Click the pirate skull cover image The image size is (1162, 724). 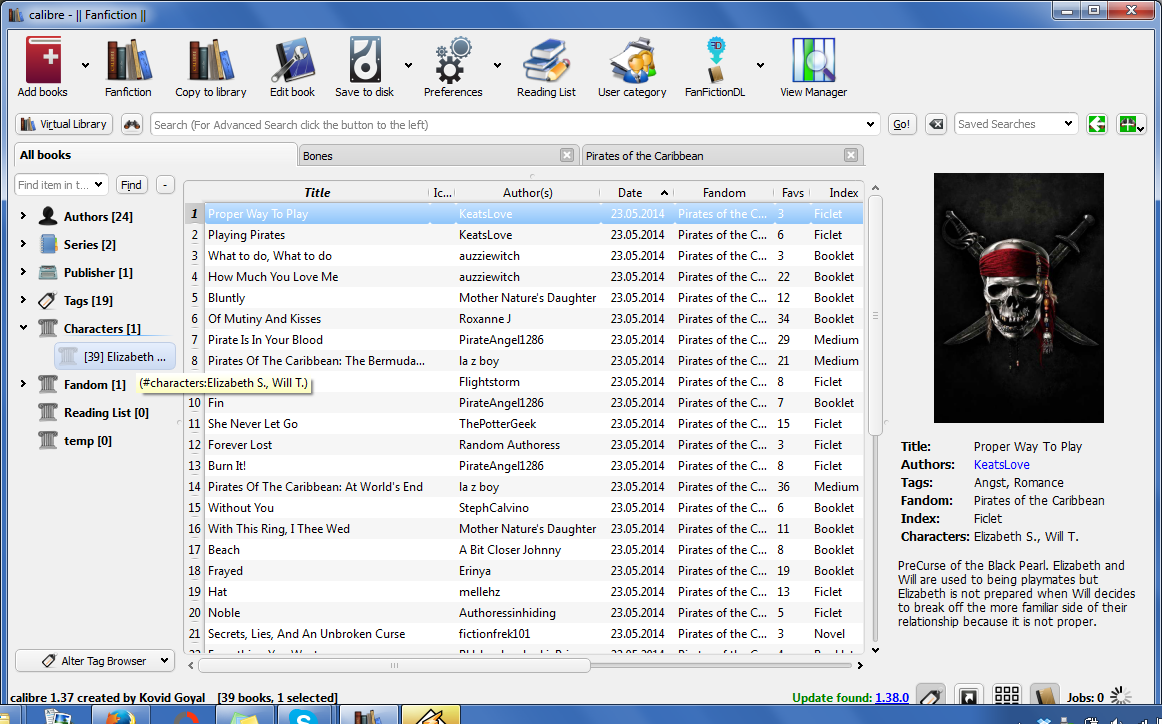click(1018, 298)
